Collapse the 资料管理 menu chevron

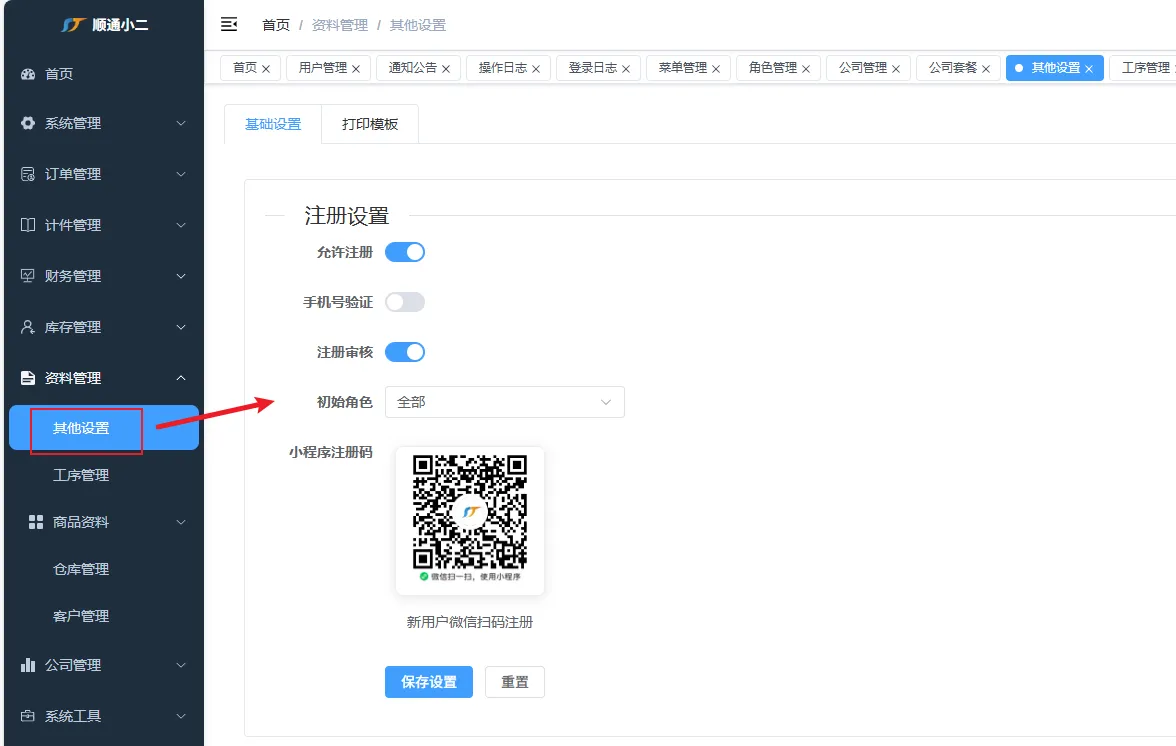pyautogui.click(x=181, y=378)
